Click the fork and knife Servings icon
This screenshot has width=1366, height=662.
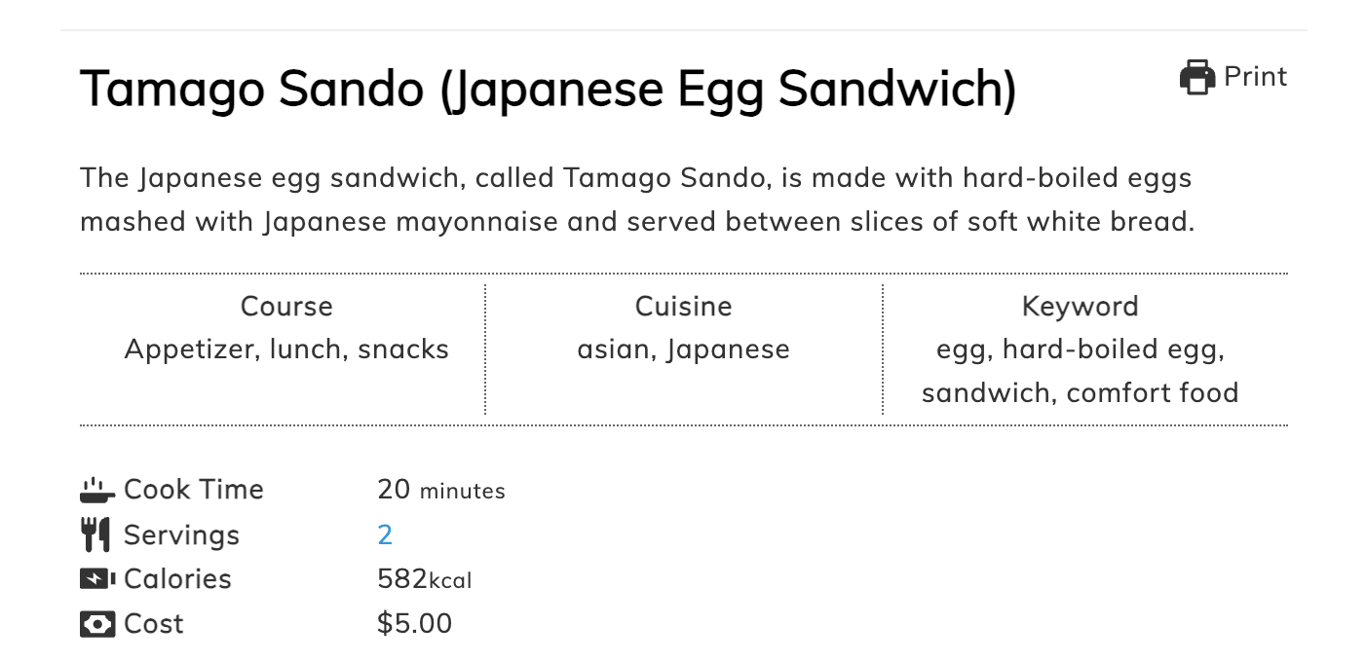pos(95,533)
